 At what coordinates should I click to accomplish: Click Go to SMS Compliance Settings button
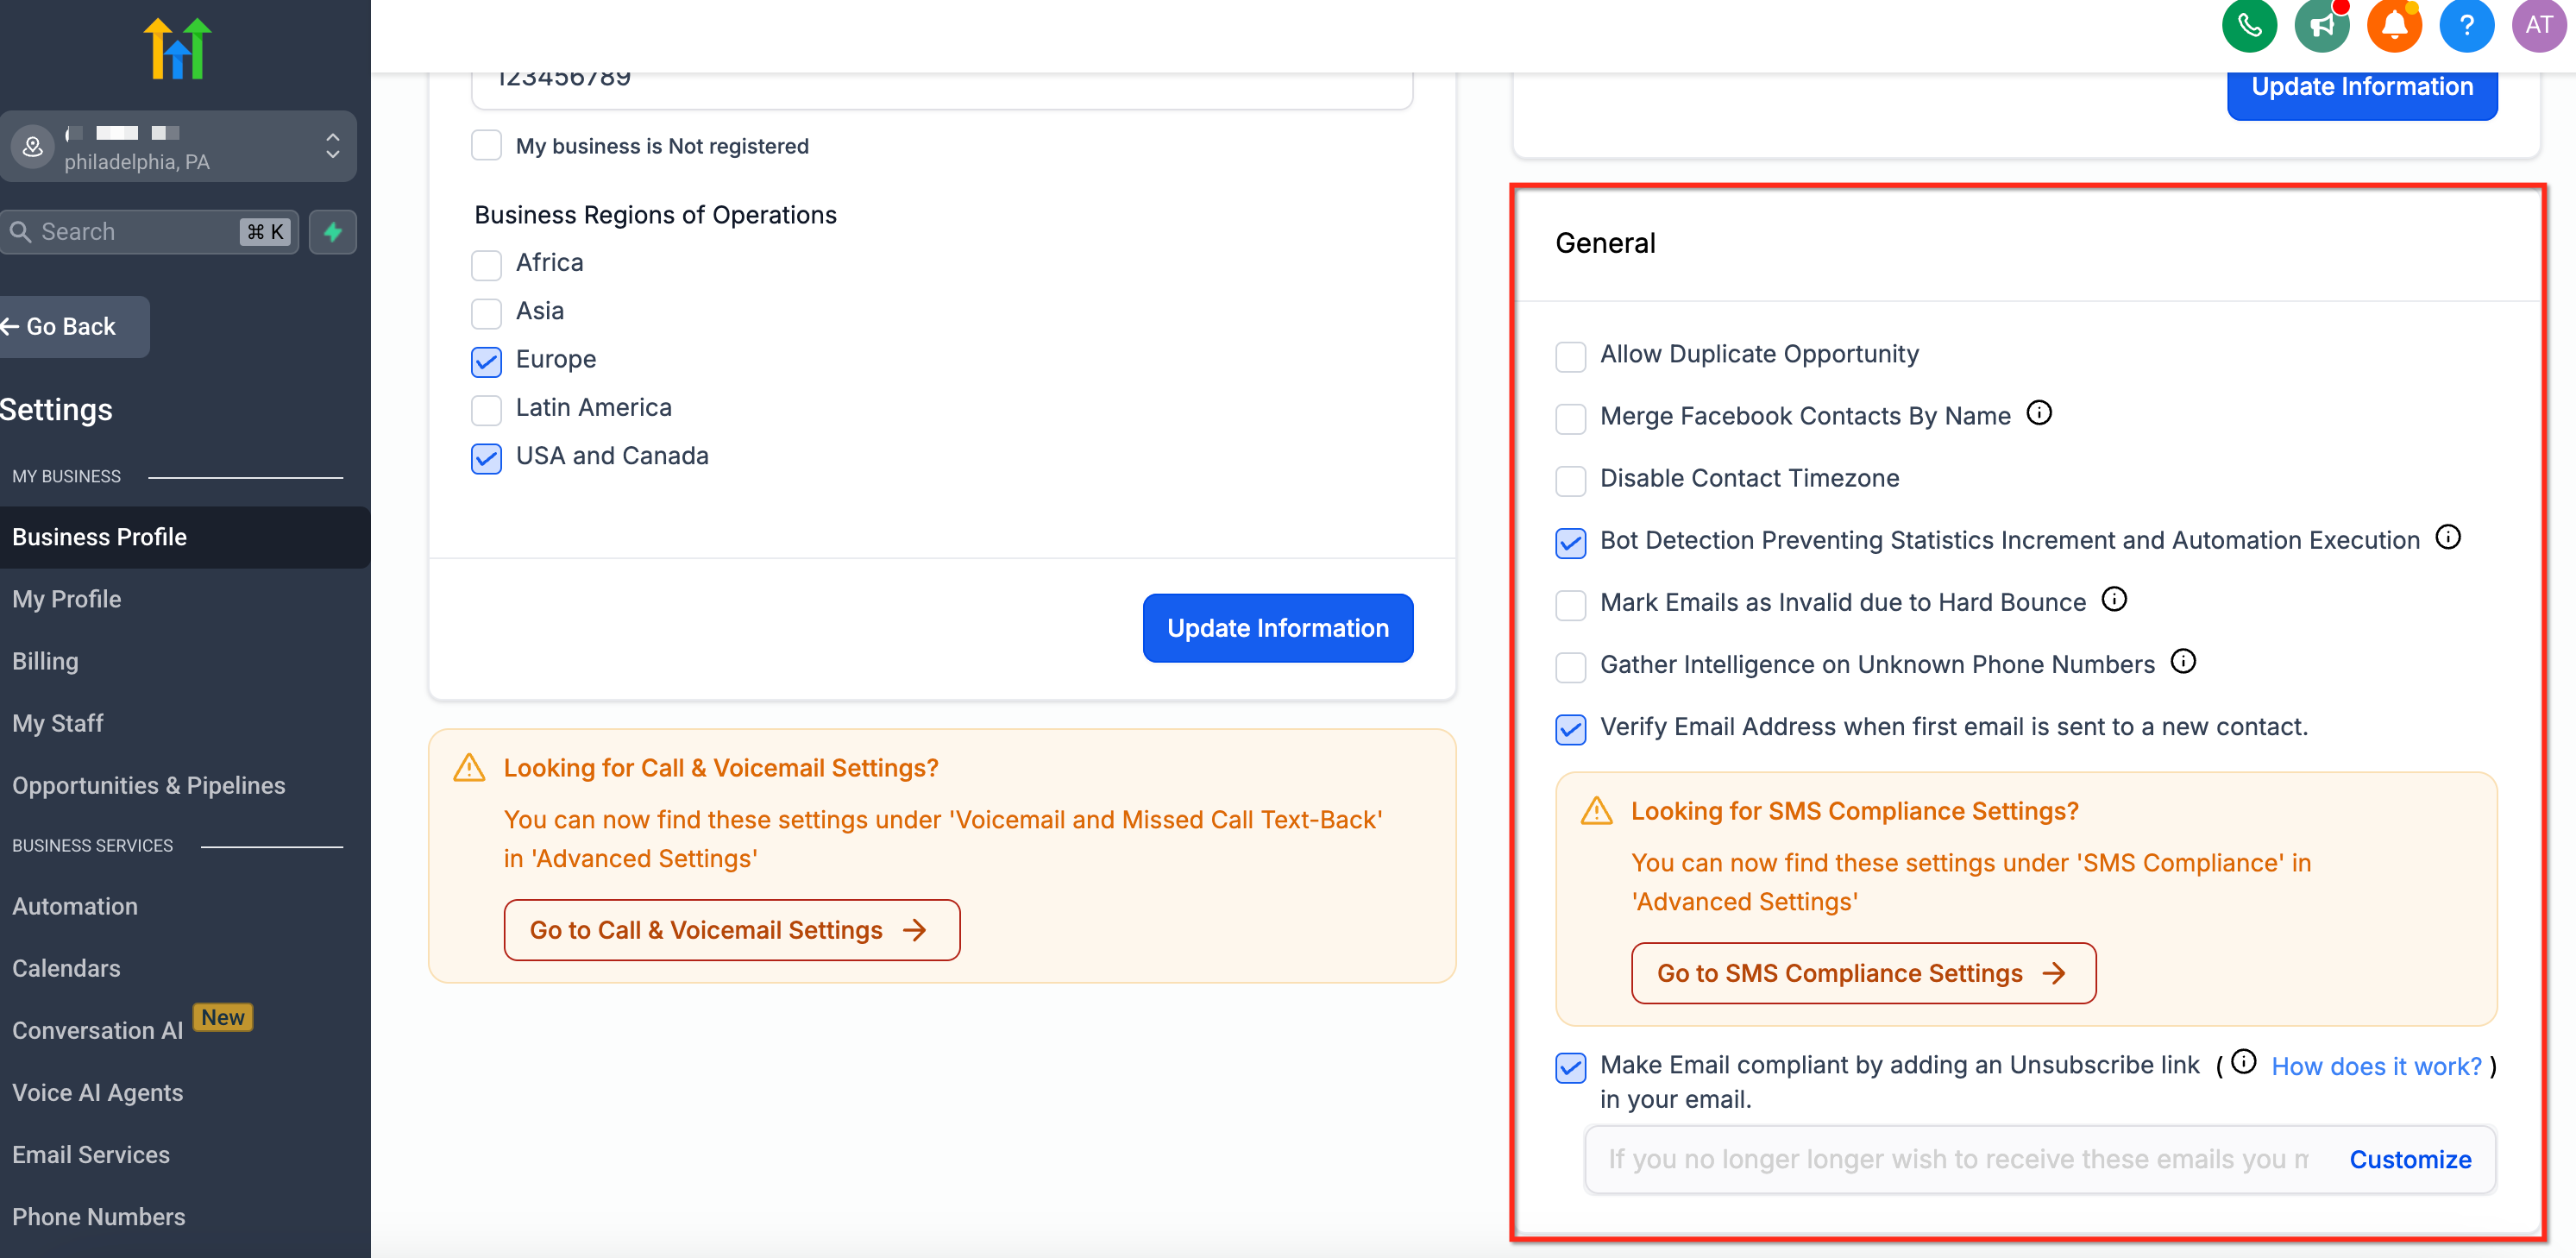pyautogui.click(x=1862, y=973)
